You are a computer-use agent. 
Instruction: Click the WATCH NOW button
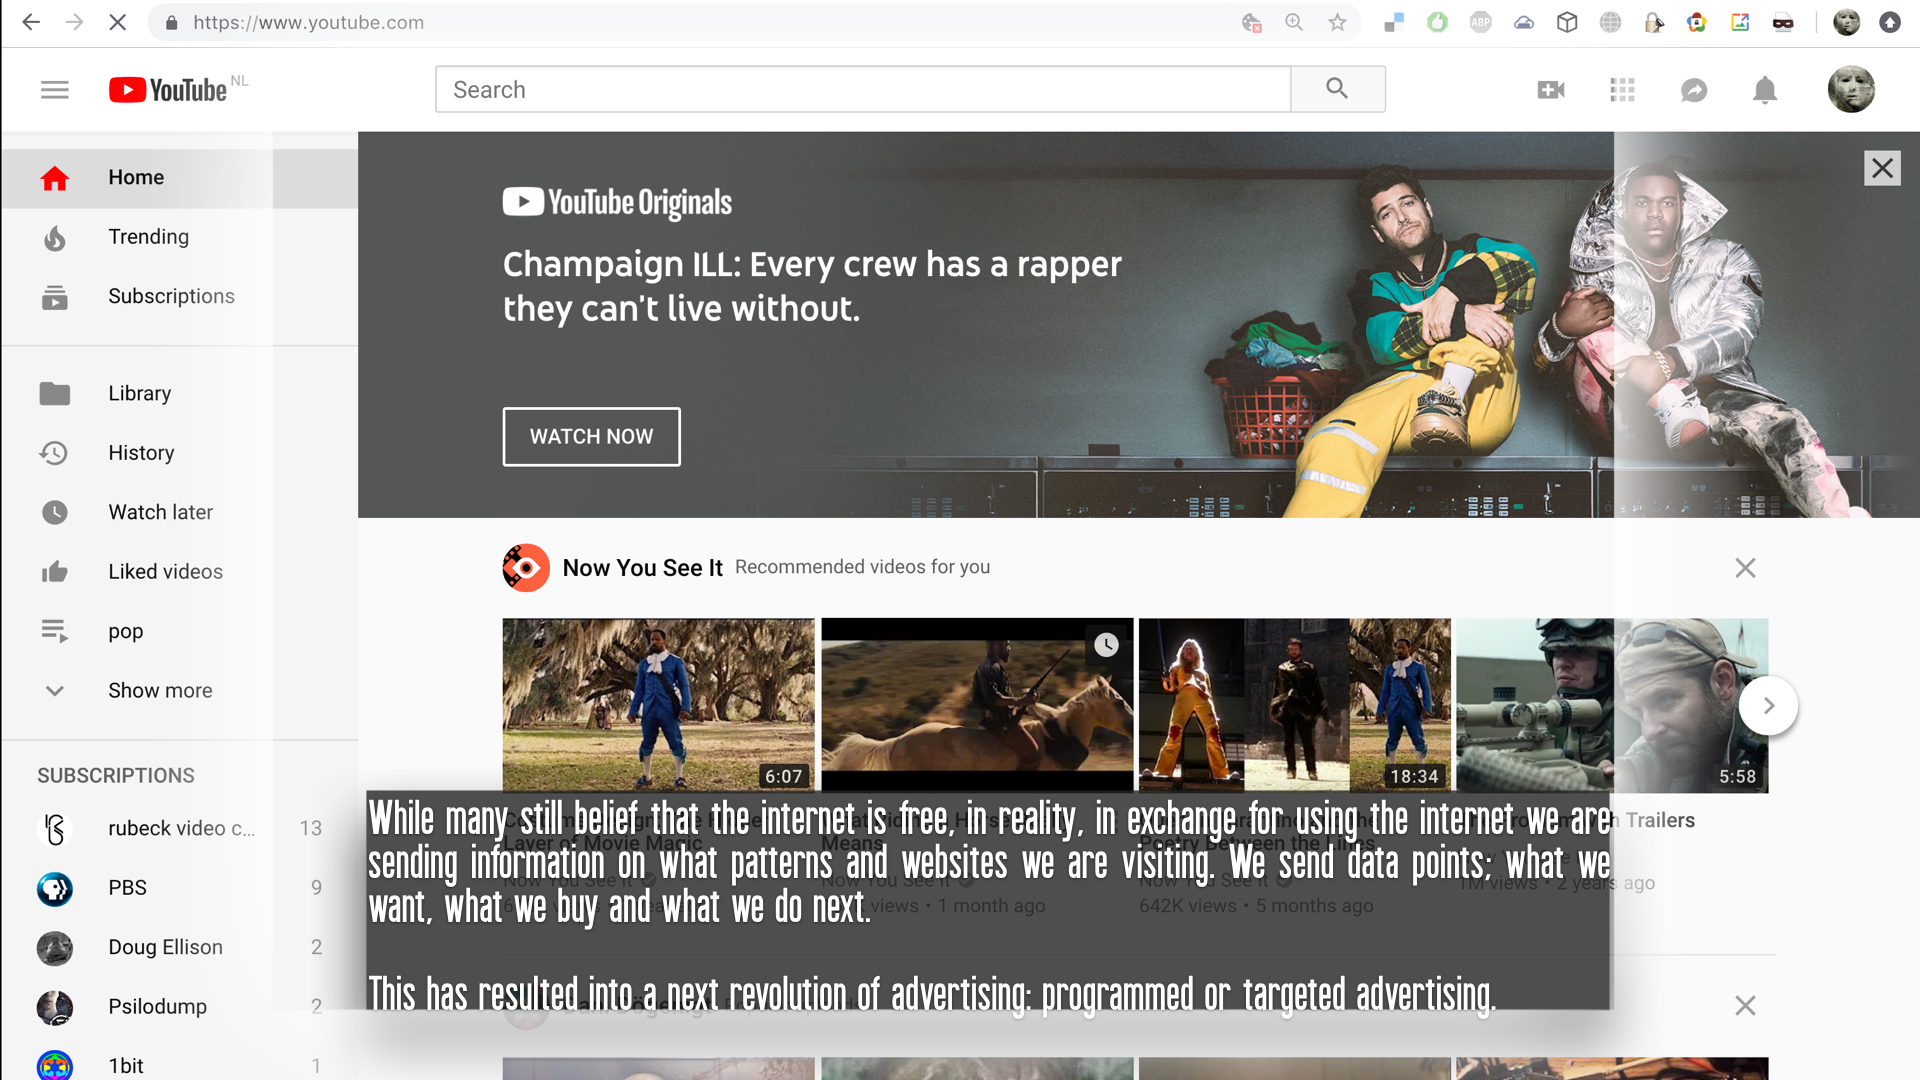click(x=591, y=437)
